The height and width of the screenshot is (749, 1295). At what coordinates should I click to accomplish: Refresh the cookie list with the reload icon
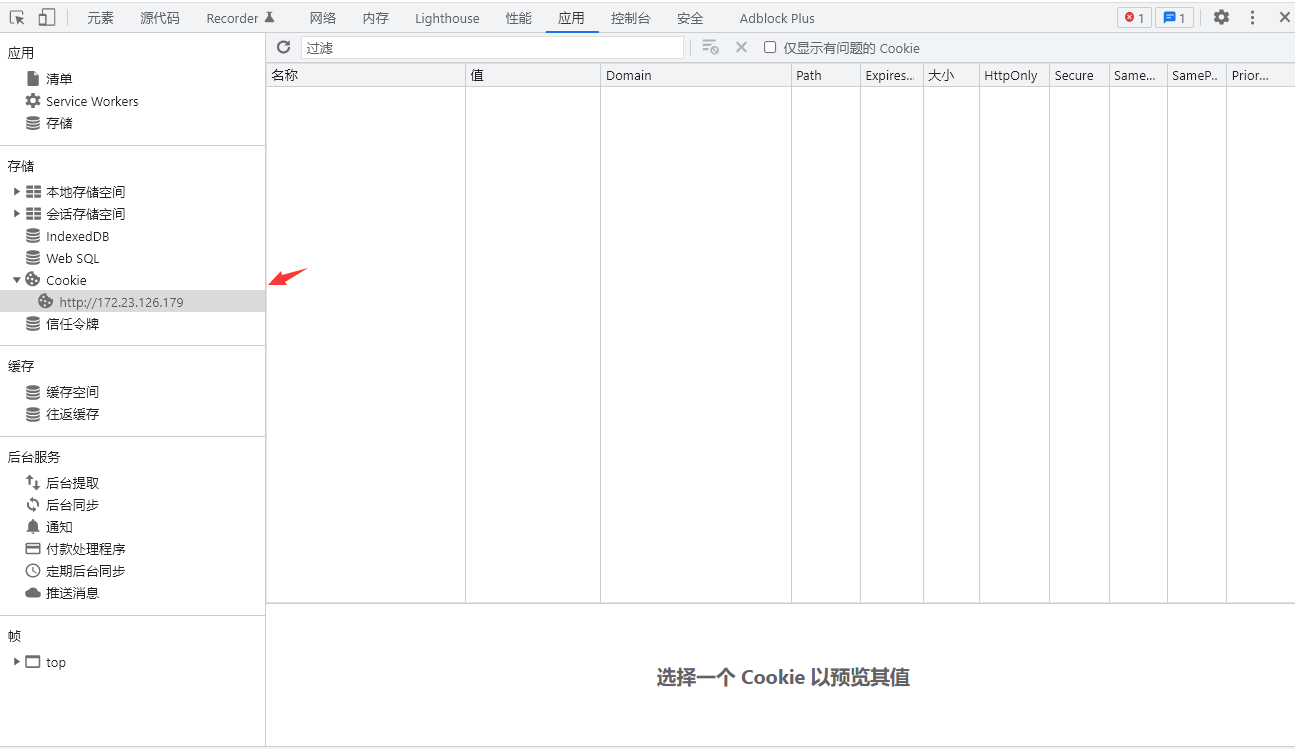(x=284, y=47)
